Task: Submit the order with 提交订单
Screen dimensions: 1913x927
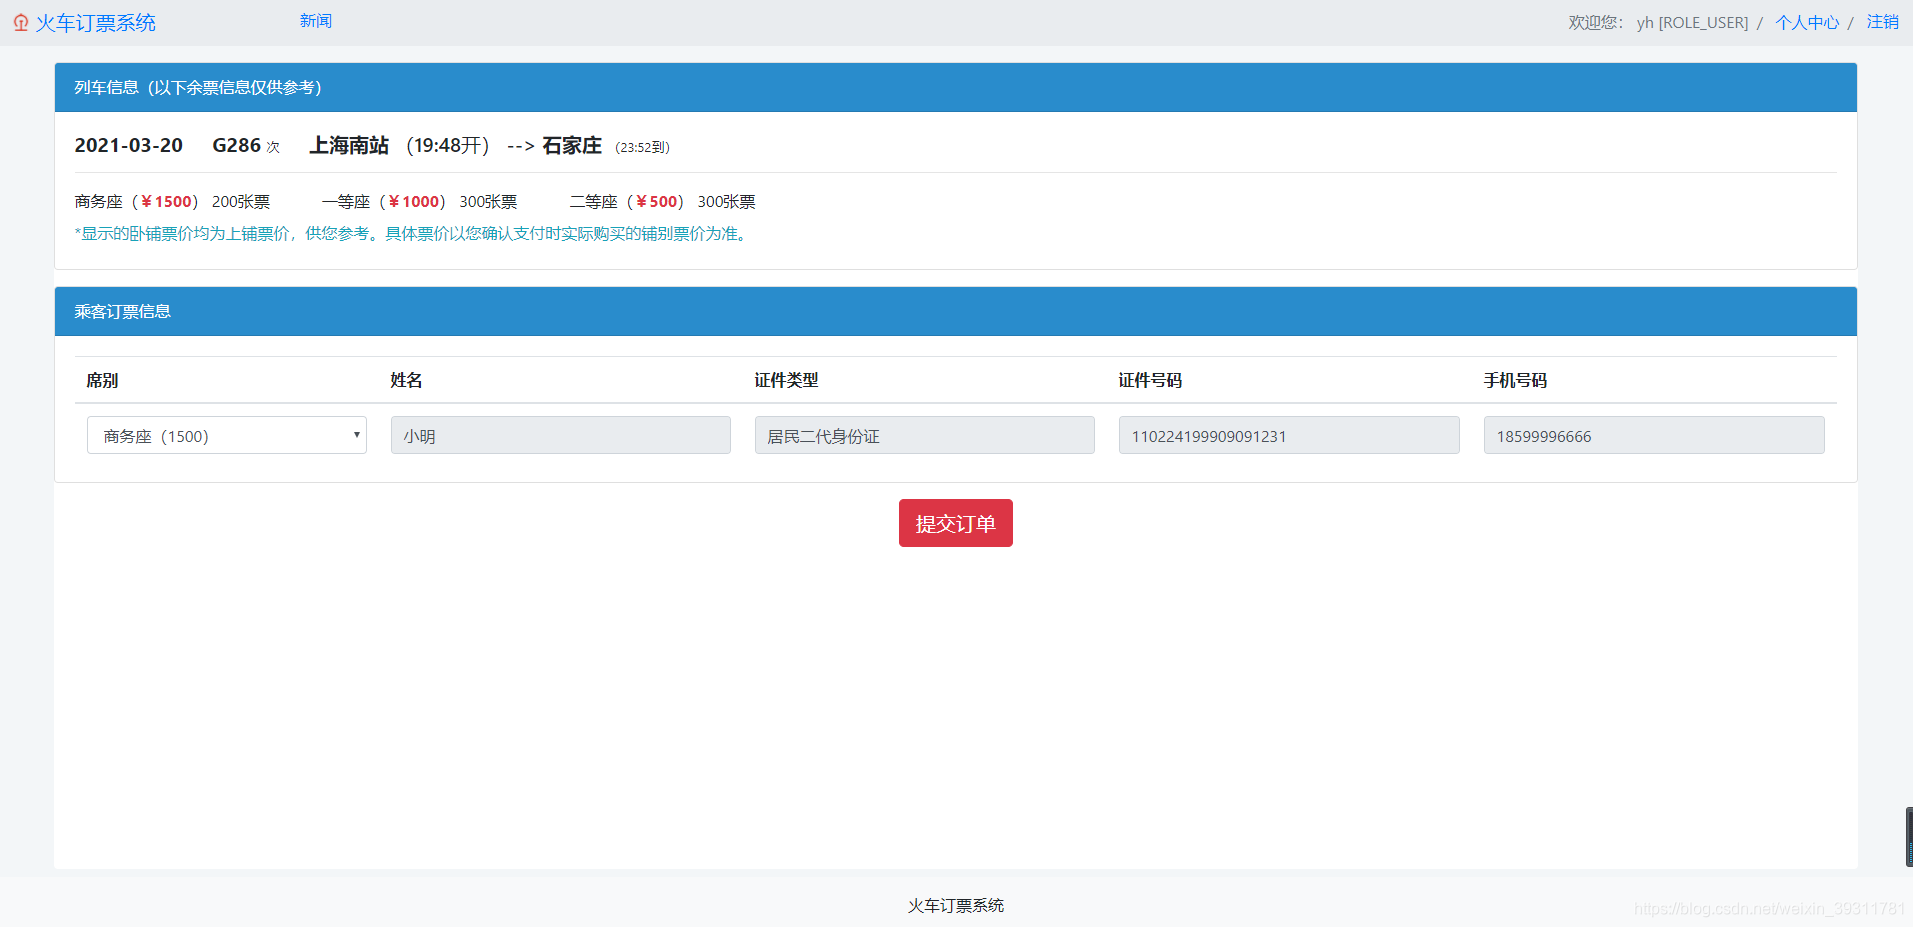Action: [x=956, y=523]
